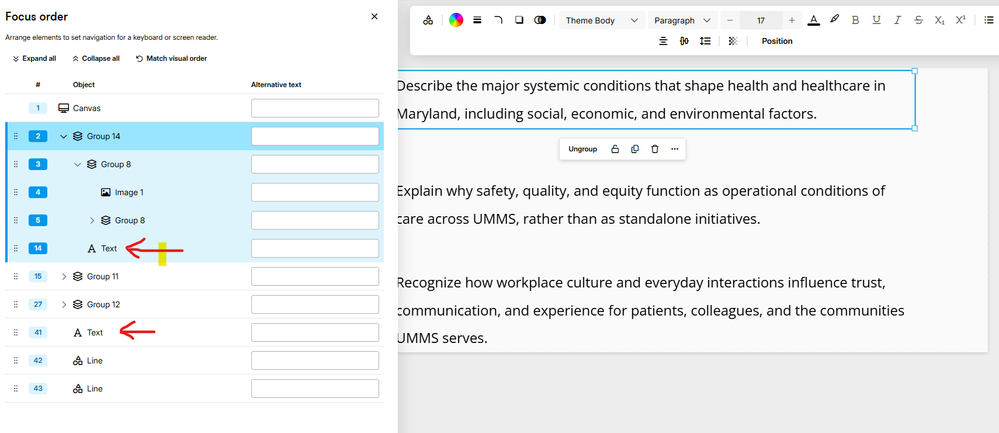
Task: Open the text highlight marker tool
Action: coord(834,20)
